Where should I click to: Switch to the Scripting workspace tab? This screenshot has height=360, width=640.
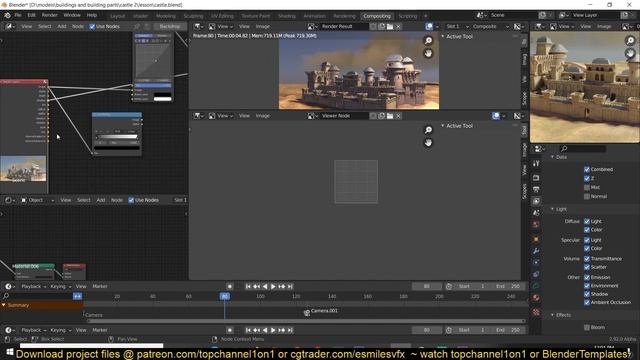[408, 16]
